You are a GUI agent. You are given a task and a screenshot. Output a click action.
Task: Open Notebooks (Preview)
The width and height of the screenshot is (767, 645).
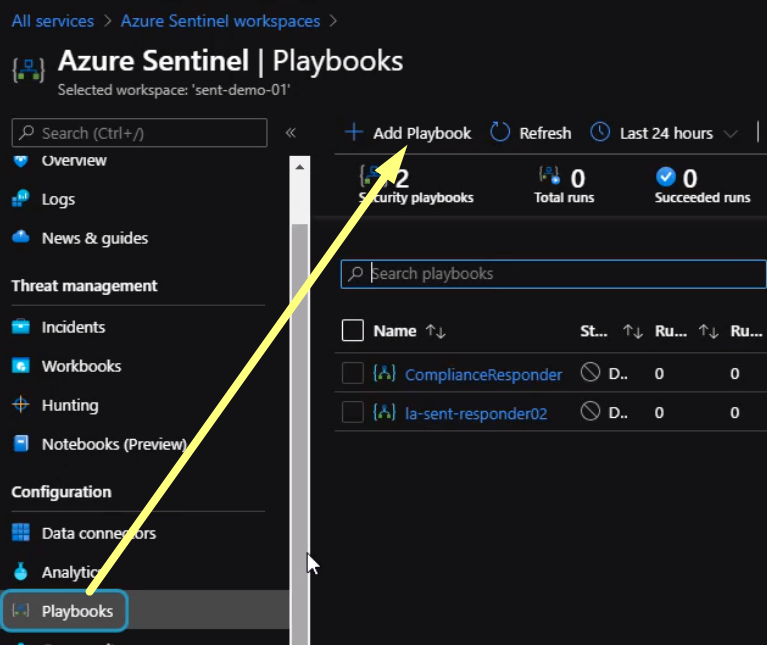tap(114, 444)
